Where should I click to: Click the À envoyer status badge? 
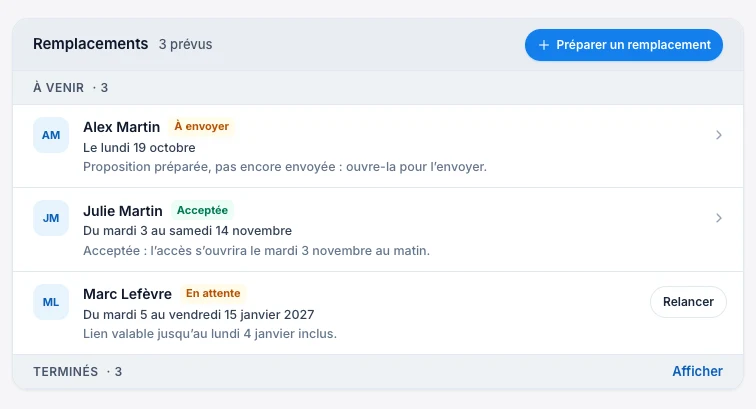pyautogui.click(x=202, y=126)
